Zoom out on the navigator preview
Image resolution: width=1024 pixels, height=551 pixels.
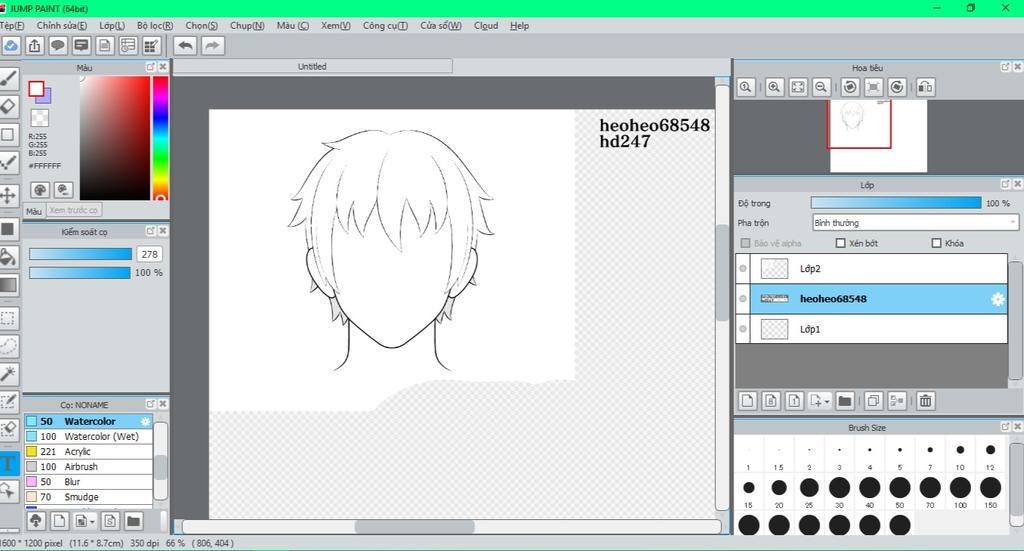point(822,87)
